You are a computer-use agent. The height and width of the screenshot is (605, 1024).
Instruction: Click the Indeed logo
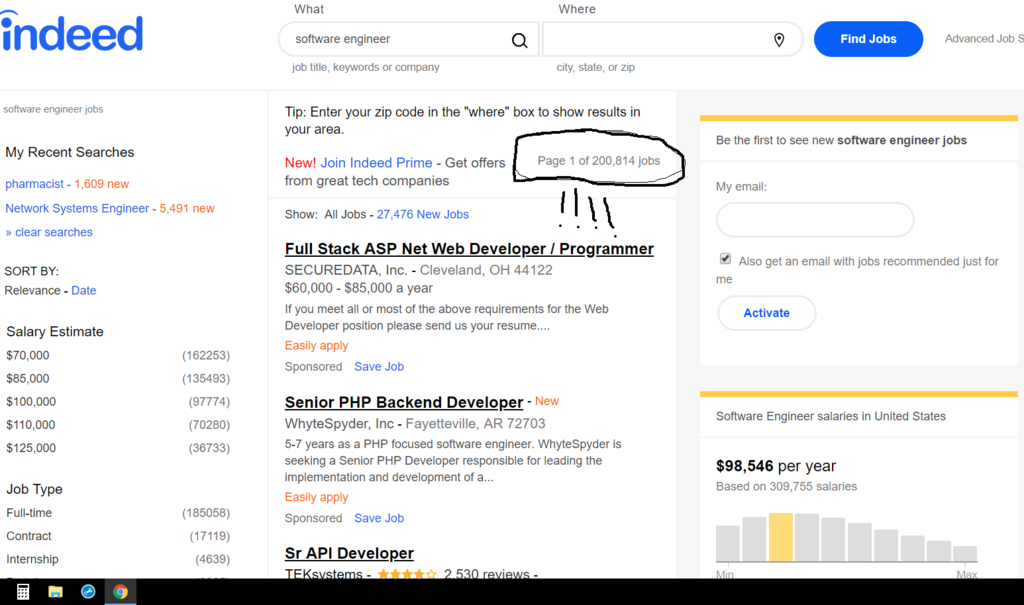[x=71, y=31]
